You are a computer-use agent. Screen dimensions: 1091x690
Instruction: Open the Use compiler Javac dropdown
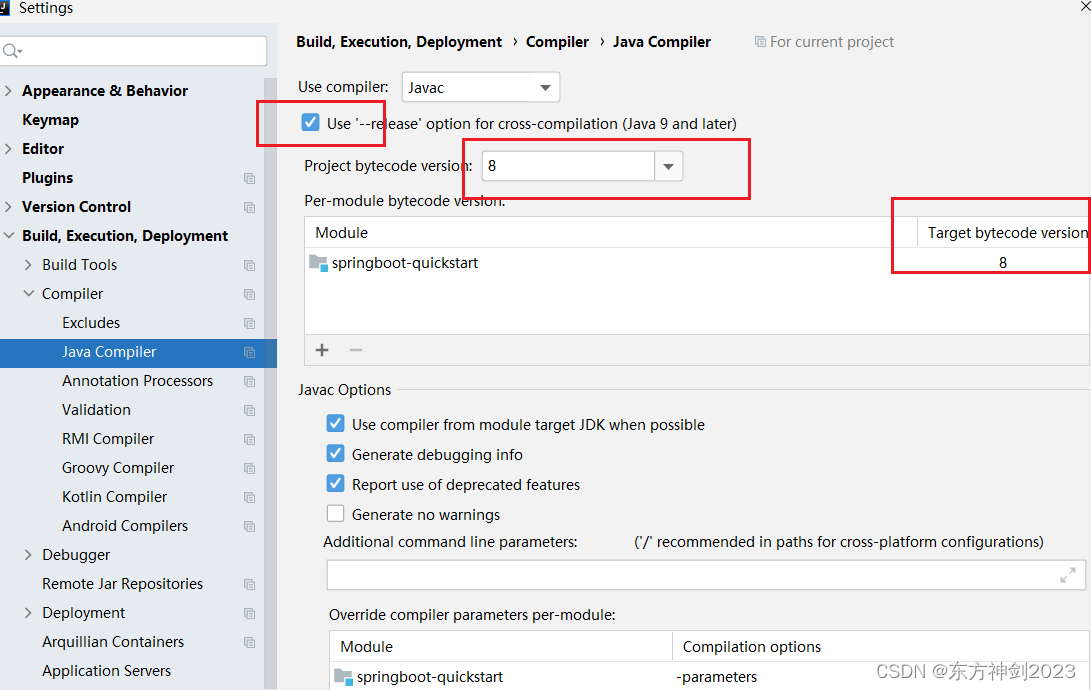click(x=480, y=88)
